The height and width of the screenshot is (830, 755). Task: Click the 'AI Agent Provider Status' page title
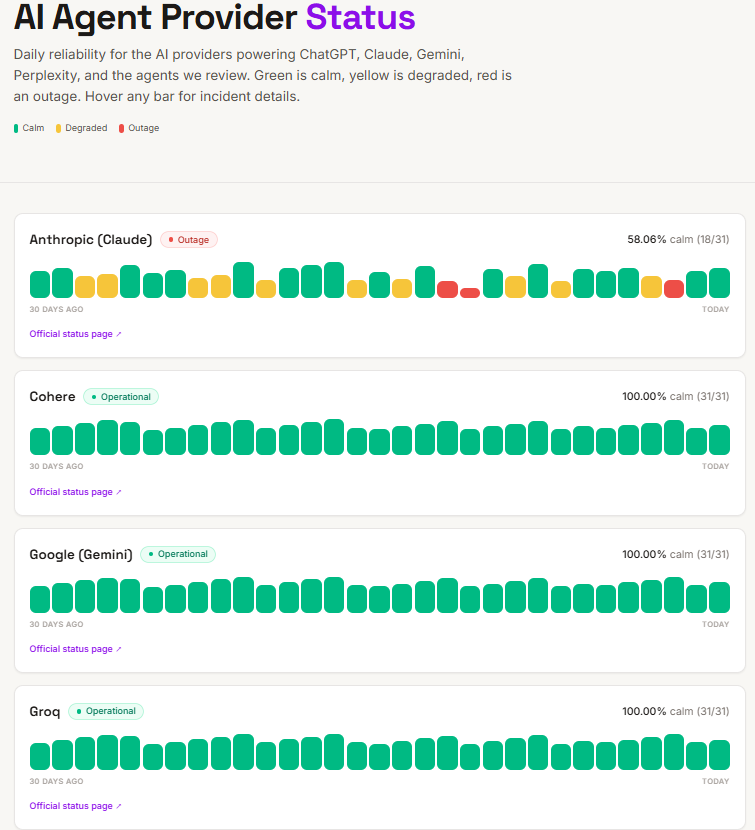pyautogui.click(x=214, y=17)
